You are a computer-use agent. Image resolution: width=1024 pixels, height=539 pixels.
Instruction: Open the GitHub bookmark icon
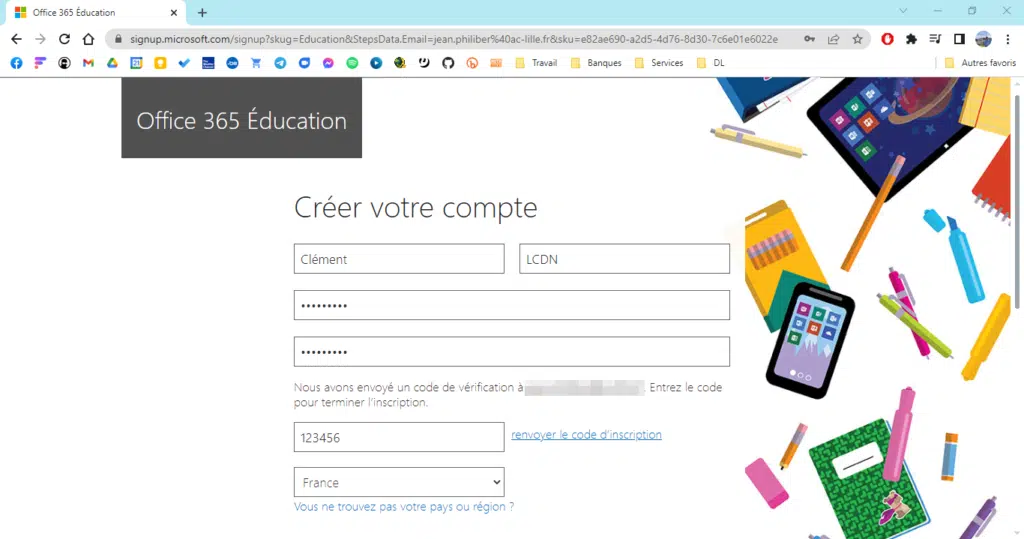pyautogui.click(x=448, y=63)
